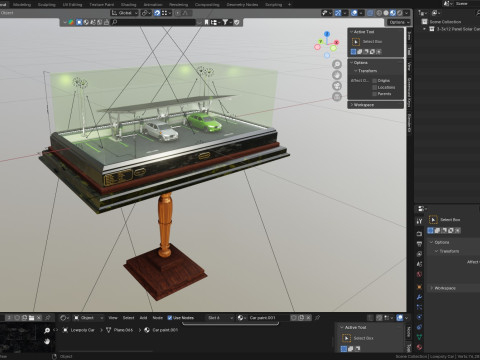Switch to the Shading workspace tab
This screenshot has width=480, height=360.
128,5
